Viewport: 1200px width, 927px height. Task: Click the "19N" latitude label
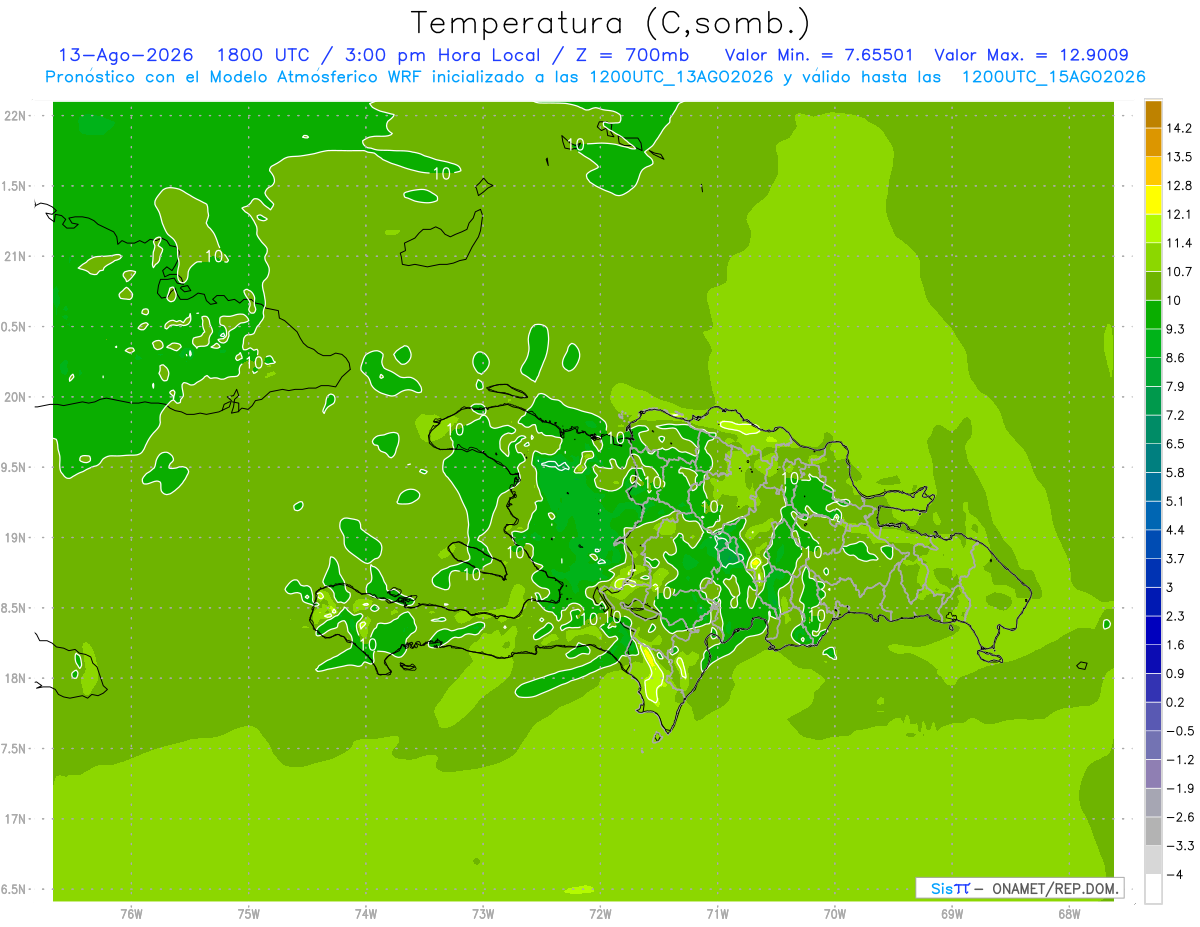[x=16, y=538]
